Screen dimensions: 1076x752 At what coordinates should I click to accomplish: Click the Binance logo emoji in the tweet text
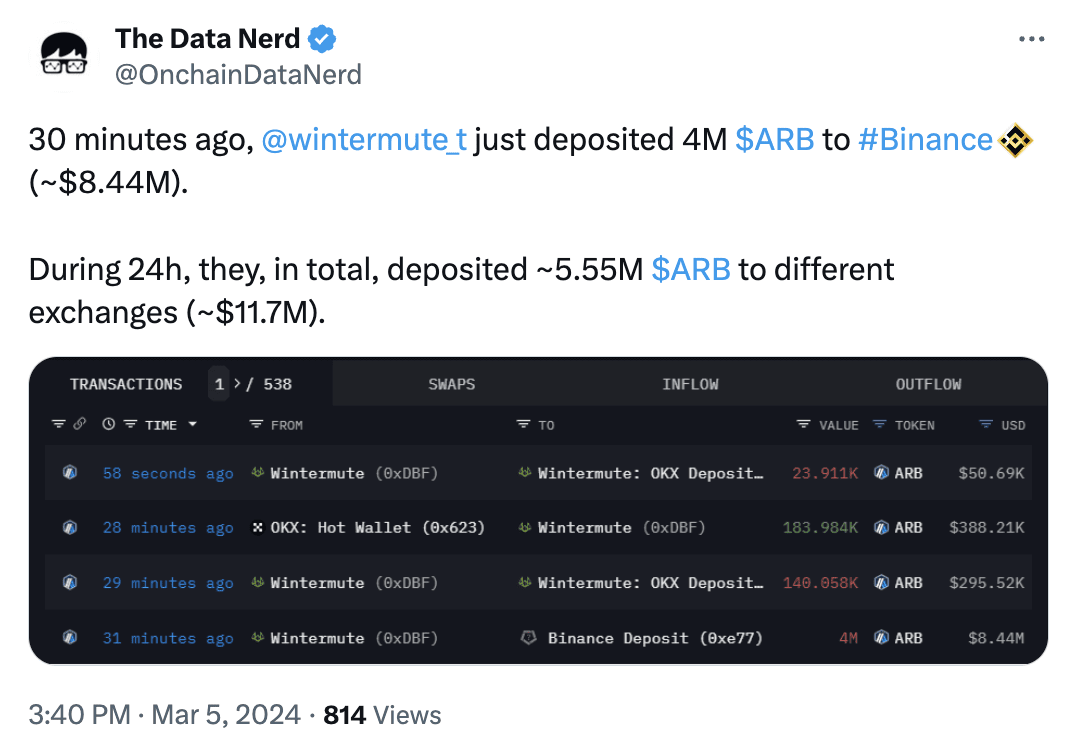1013,141
